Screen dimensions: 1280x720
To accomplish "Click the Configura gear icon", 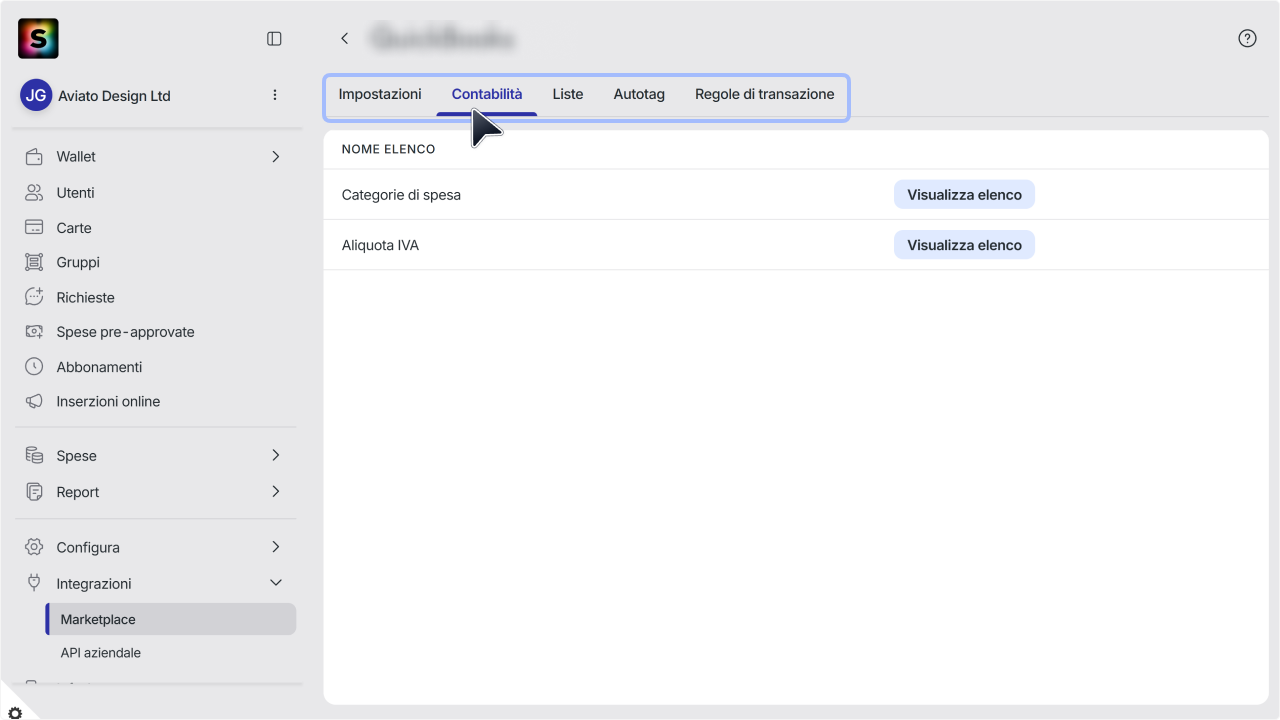I will [34, 547].
